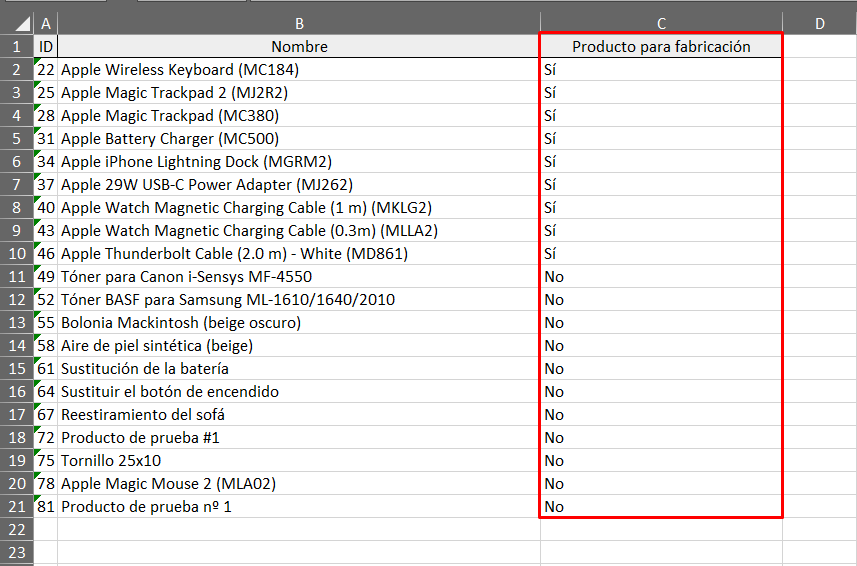Screen dimensions: 857x566
Task: Select cell Apple Wireless Keyboard (MC184)
Action: [x=299, y=69]
